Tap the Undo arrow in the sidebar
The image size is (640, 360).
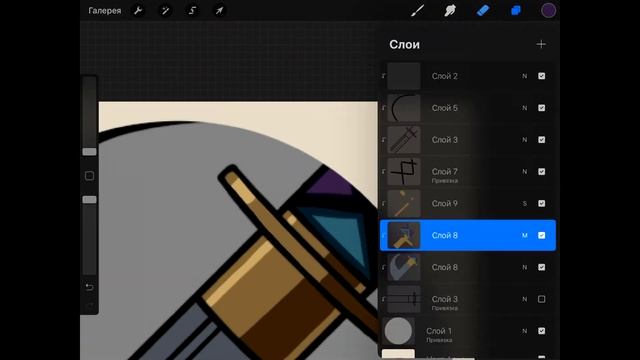tap(89, 287)
